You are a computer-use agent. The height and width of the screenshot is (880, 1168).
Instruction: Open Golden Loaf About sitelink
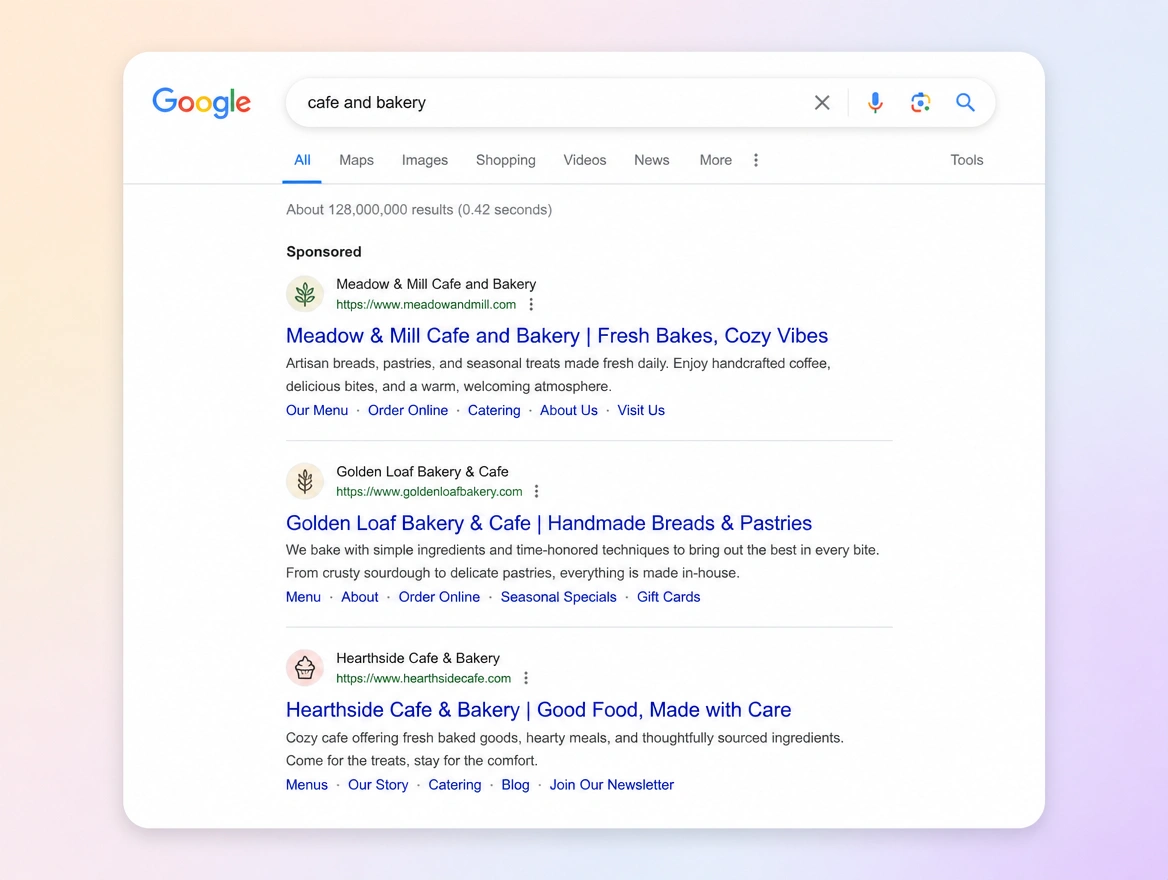coord(360,597)
